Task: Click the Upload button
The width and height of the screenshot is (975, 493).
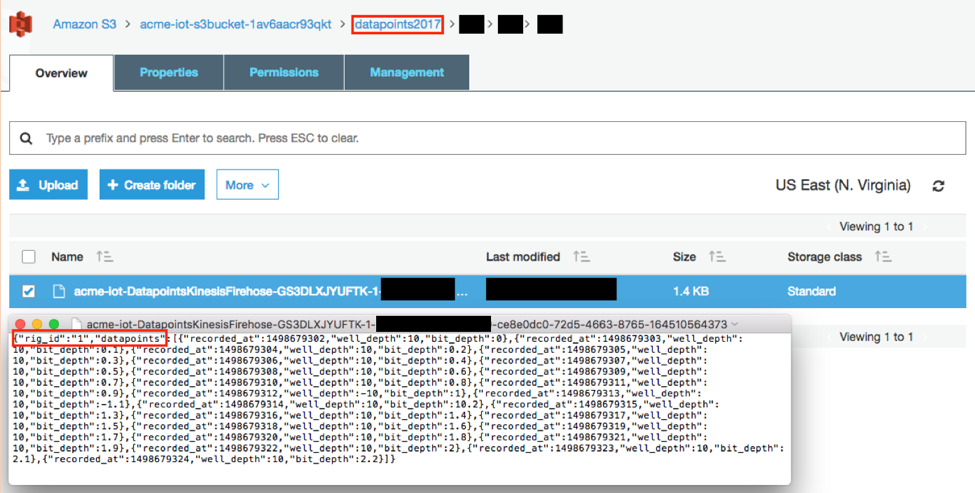Action: tap(49, 185)
